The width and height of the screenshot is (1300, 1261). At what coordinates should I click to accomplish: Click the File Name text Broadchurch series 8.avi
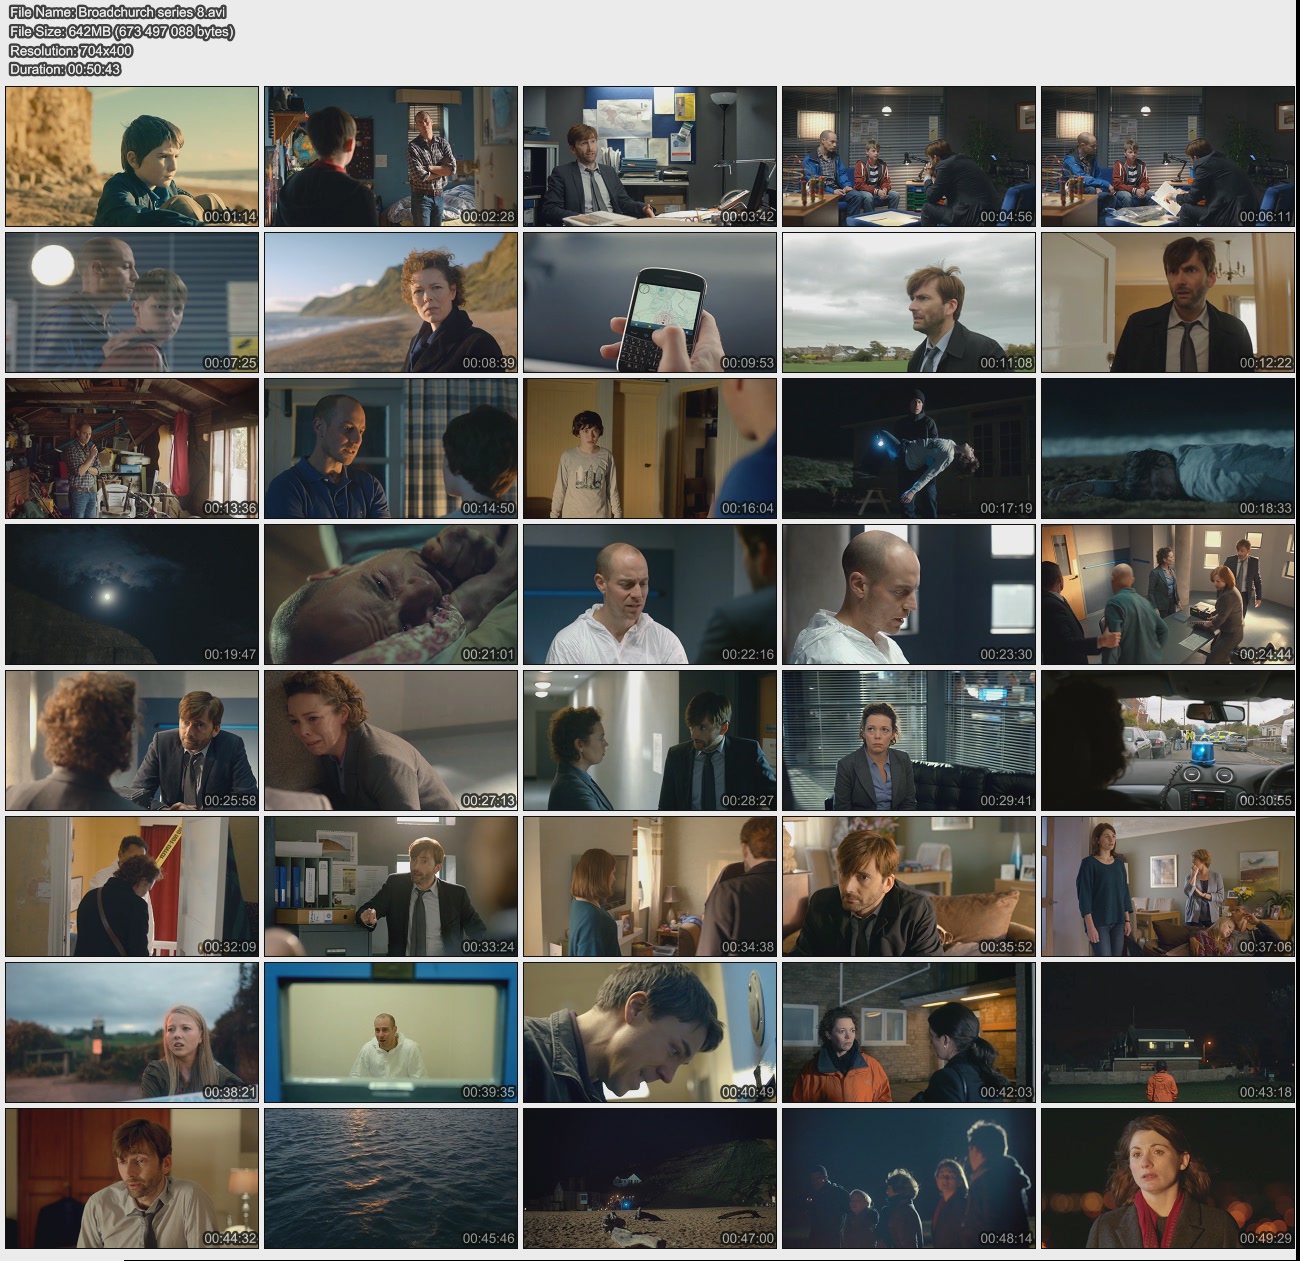pos(117,12)
